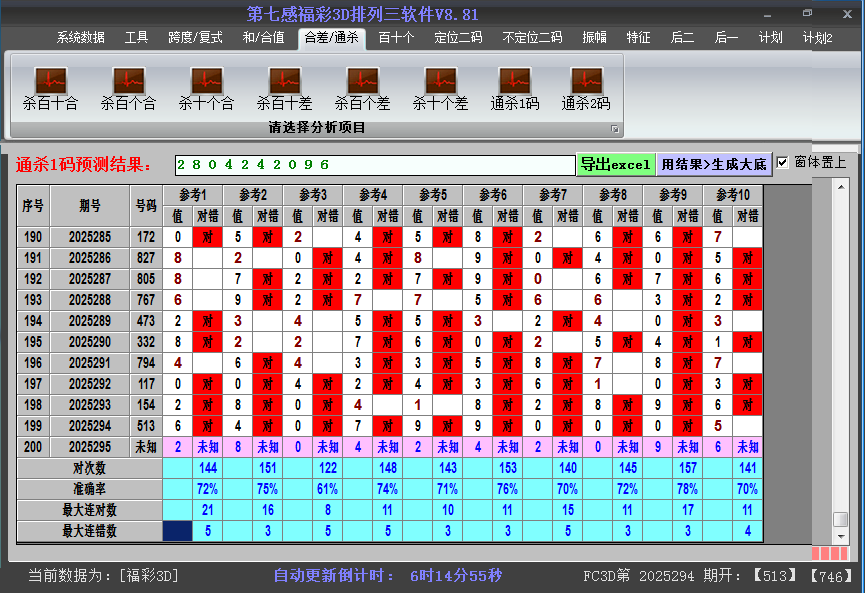
Task: Open the 杀百十差 analysis tool
Action: [x=283, y=88]
